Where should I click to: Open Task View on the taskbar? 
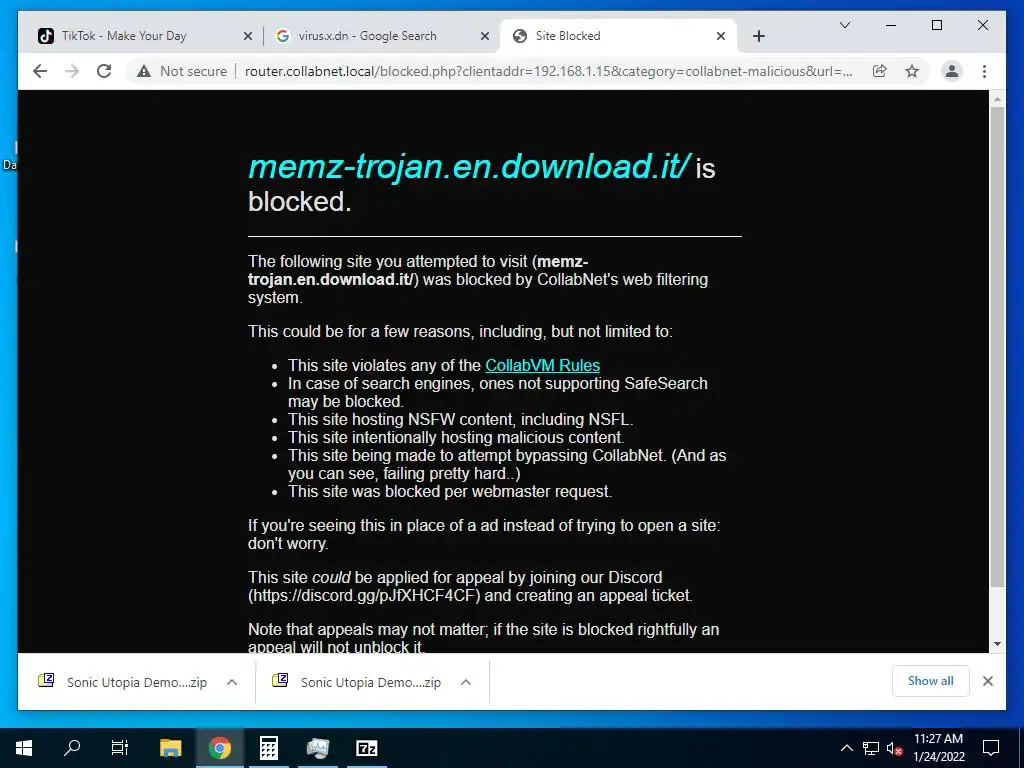[x=120, y=748]
